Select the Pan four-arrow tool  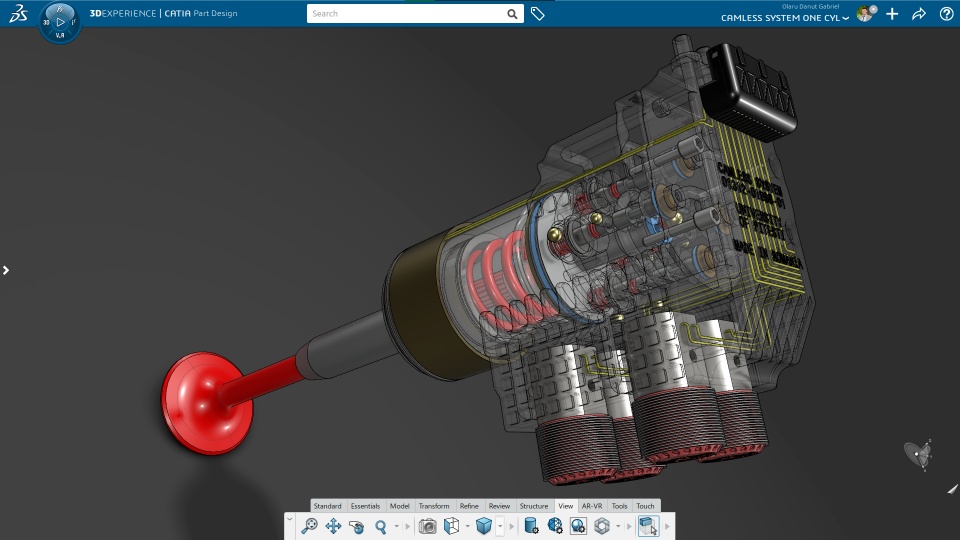333,526
